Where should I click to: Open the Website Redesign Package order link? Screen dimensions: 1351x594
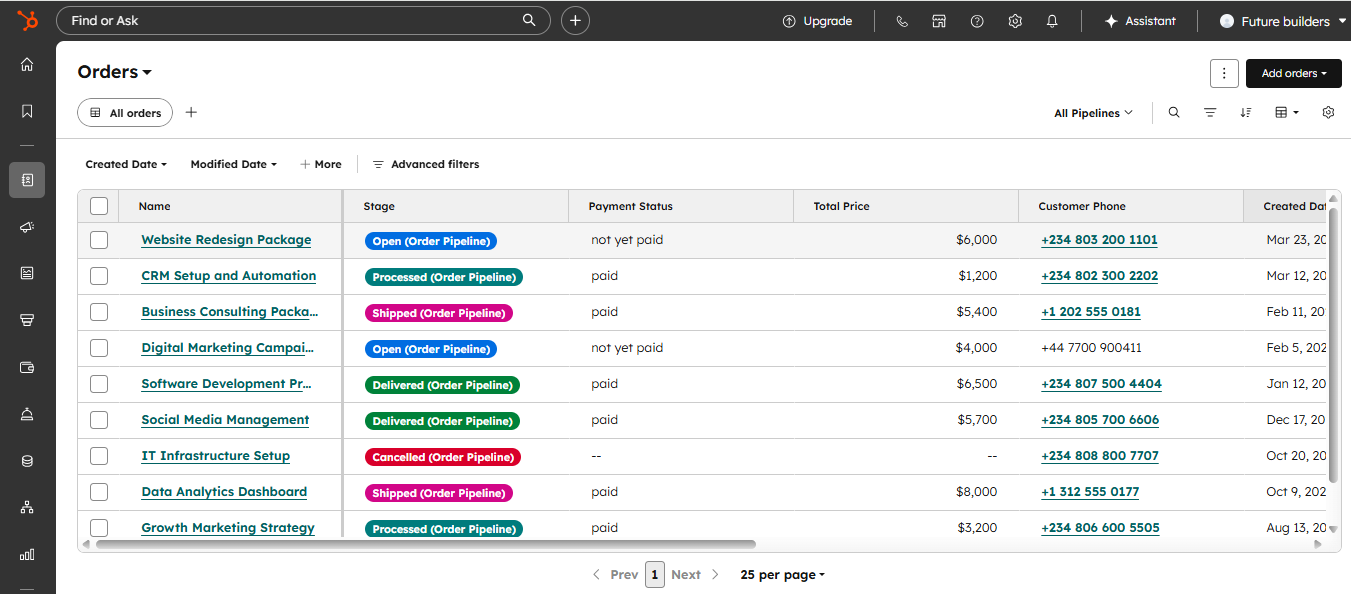click(226, 240)
